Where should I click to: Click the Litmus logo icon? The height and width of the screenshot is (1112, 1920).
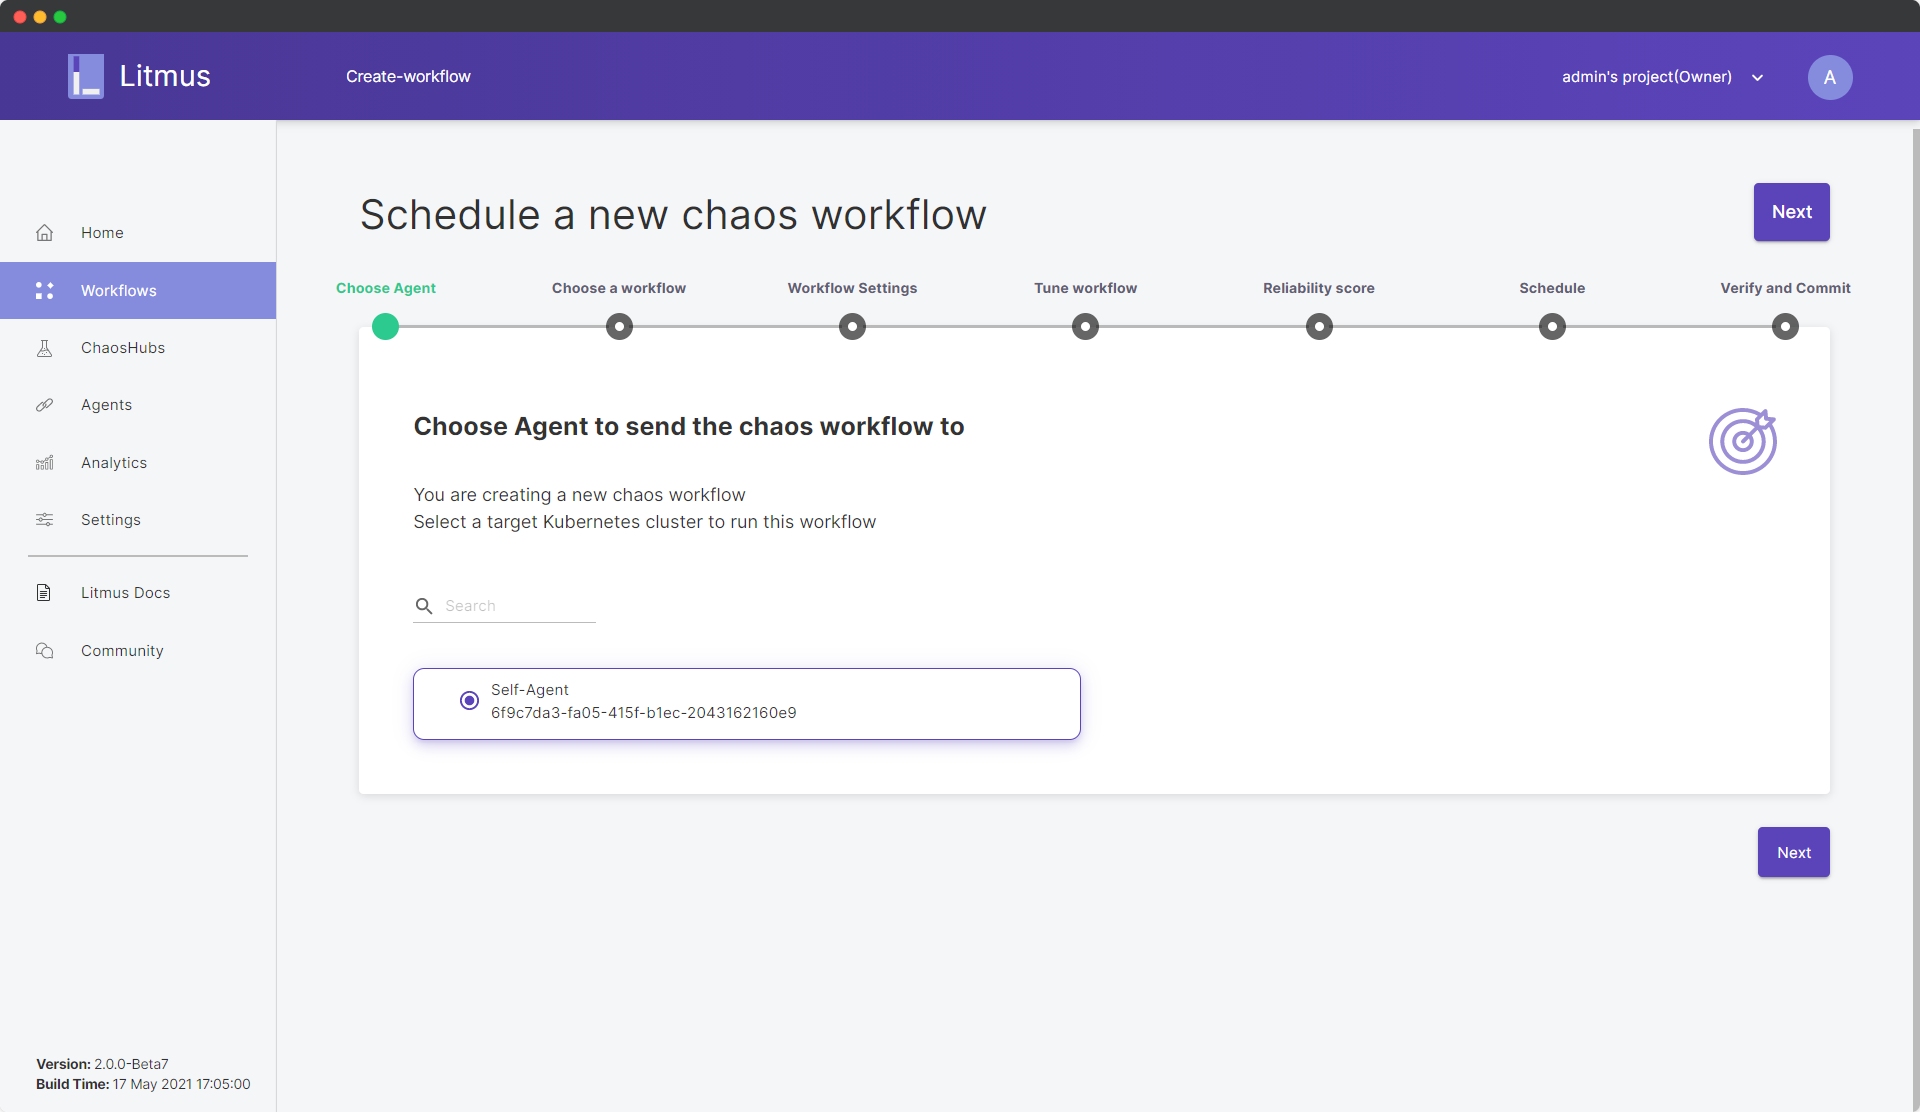coord(86,76)
